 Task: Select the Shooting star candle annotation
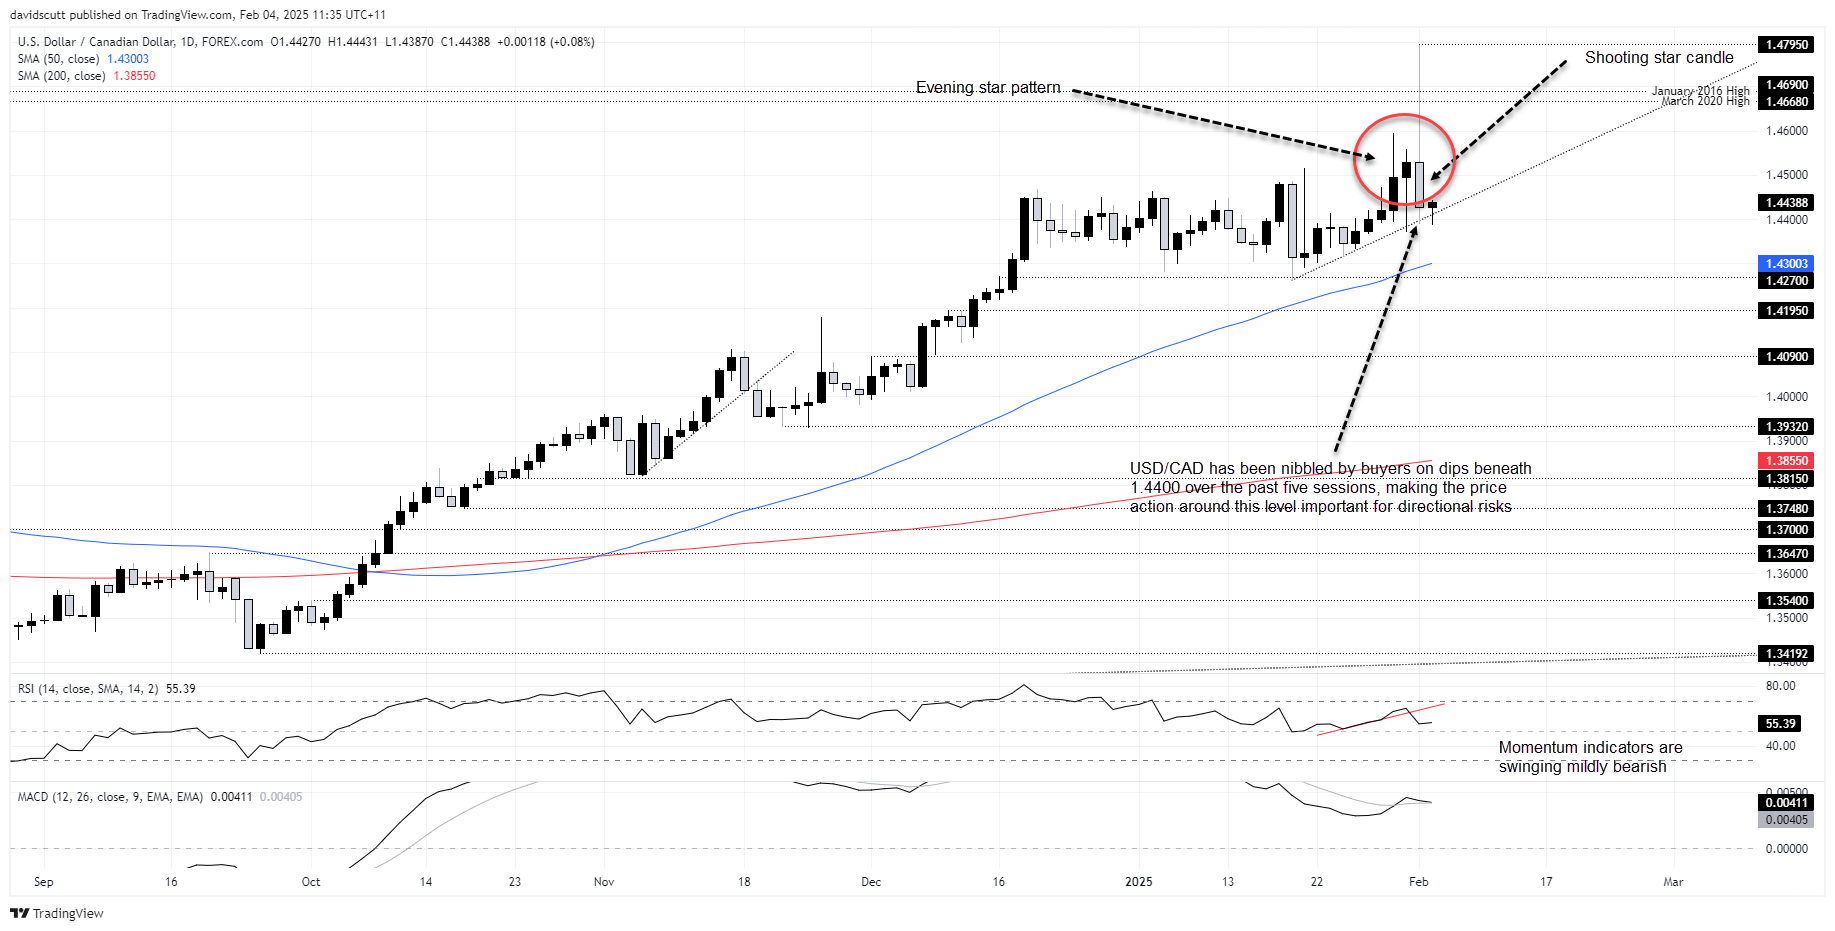click(1659, 58)
